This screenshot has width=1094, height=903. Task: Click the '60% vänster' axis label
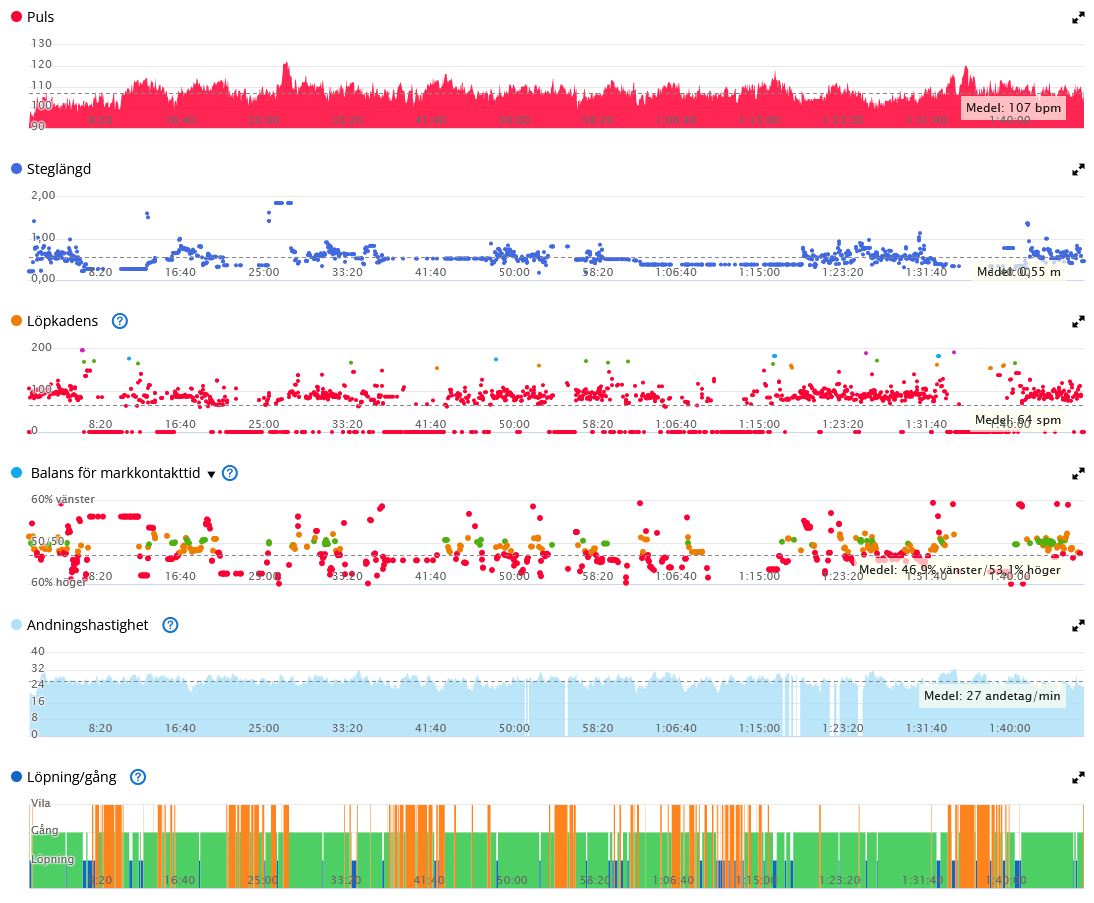(x=63, y=500)
